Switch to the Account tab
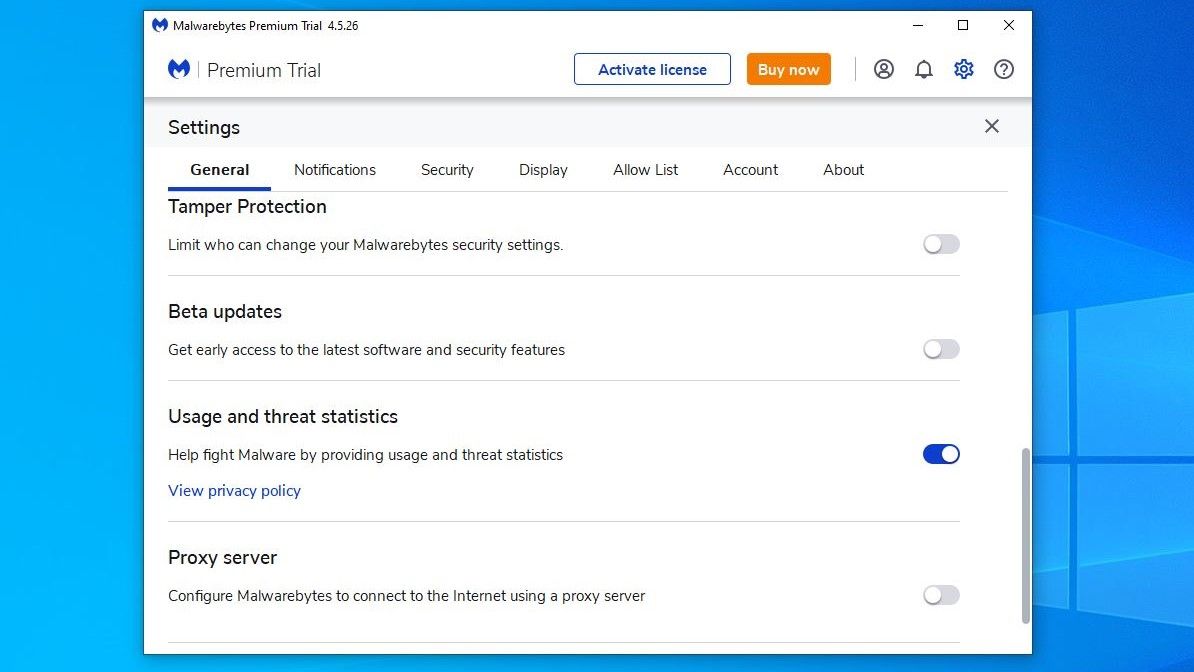Viewport: 1194px width, 672px height. pyautogui.click(x=750, y=170)
